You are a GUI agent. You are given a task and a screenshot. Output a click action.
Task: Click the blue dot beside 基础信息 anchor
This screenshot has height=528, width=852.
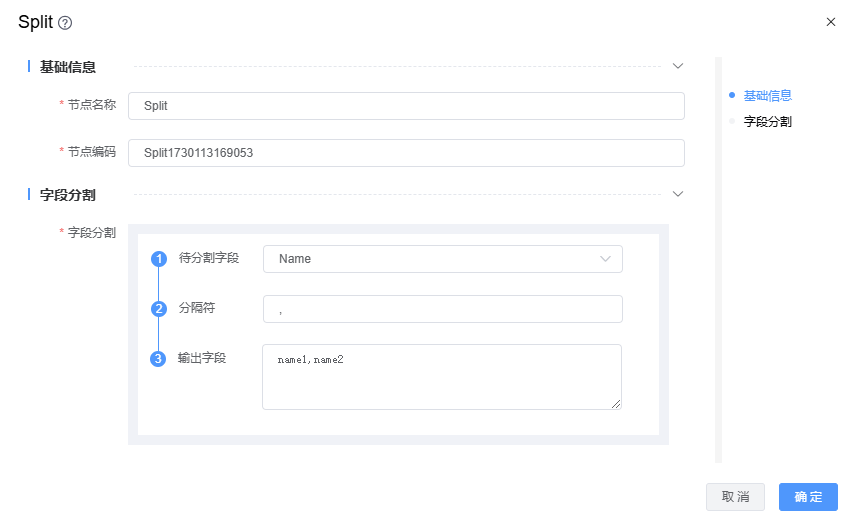click(732, 95)
